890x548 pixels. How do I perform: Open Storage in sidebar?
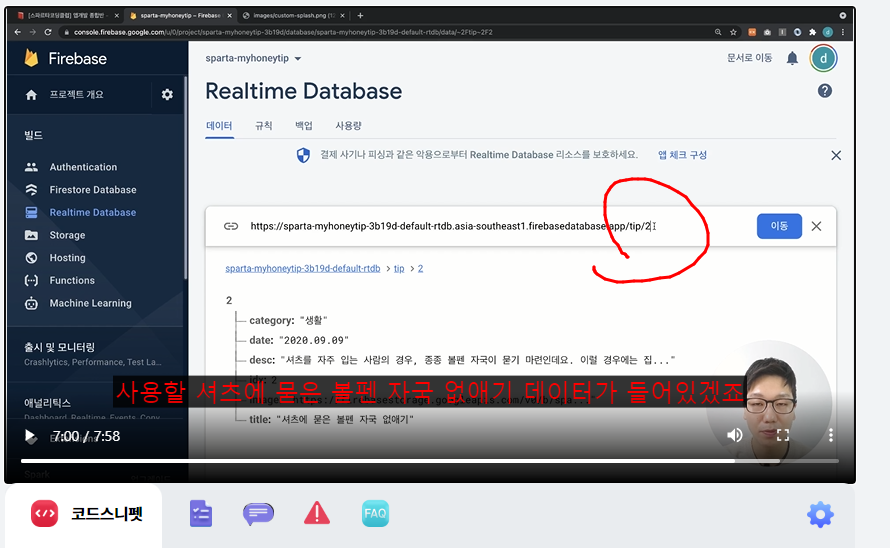pyautogui.click(x=67, y=235)
